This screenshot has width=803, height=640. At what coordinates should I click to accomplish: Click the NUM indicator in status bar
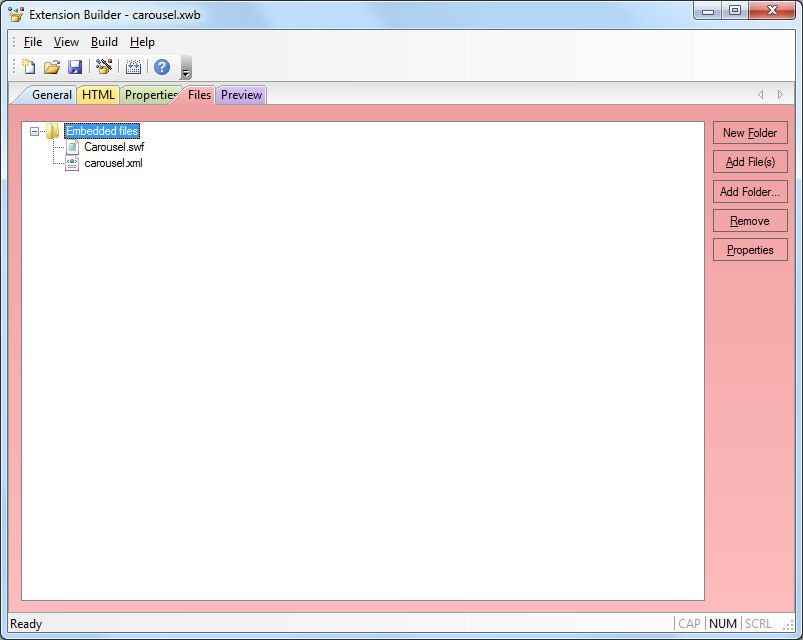[x=723, y=624]
